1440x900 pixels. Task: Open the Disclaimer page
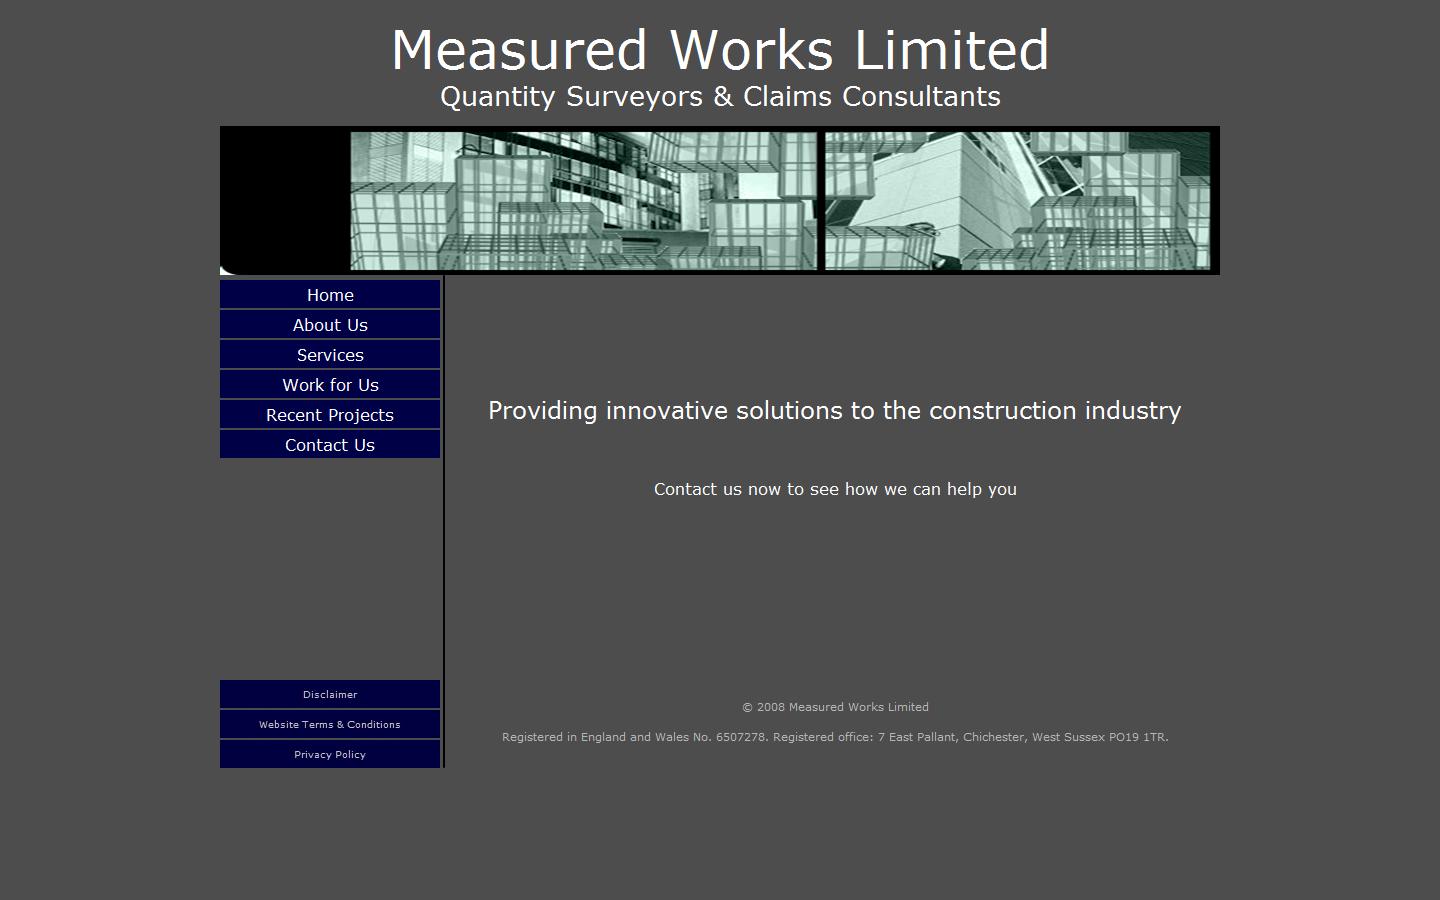click(x=330, y=694)
